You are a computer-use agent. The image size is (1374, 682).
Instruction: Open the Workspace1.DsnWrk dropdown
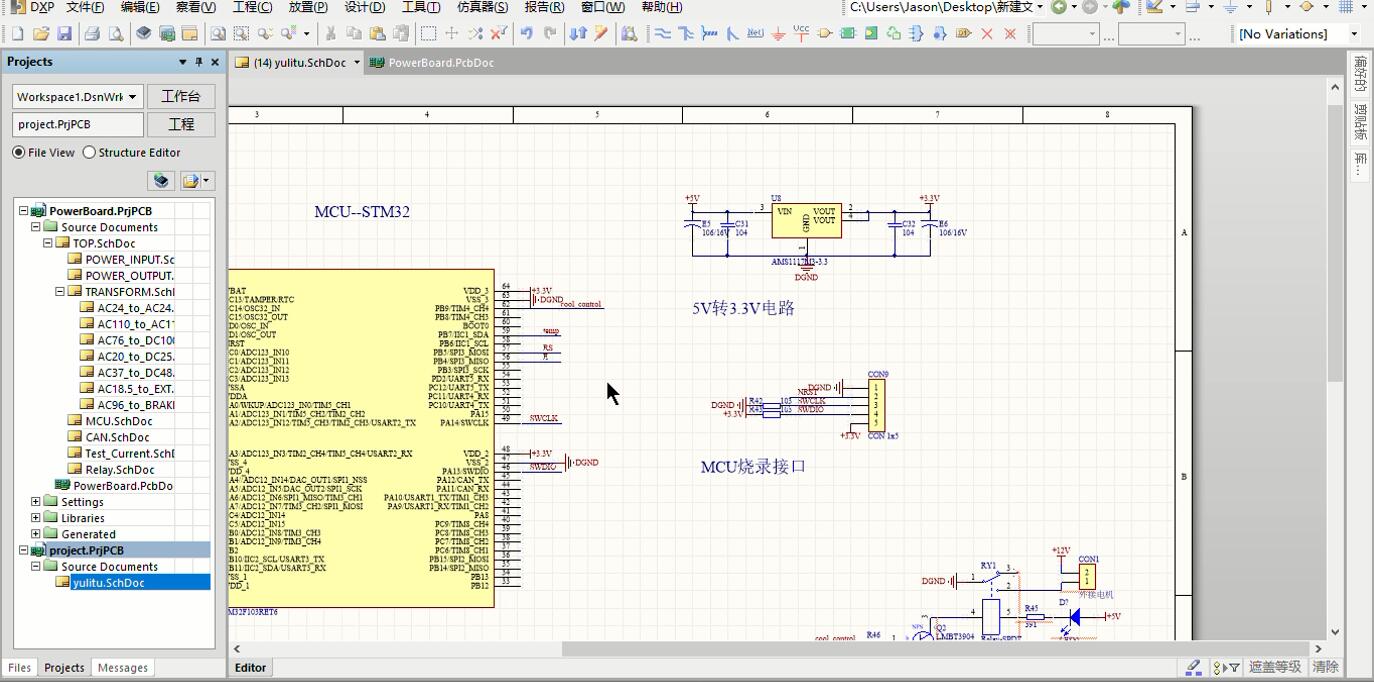point(133,97)
